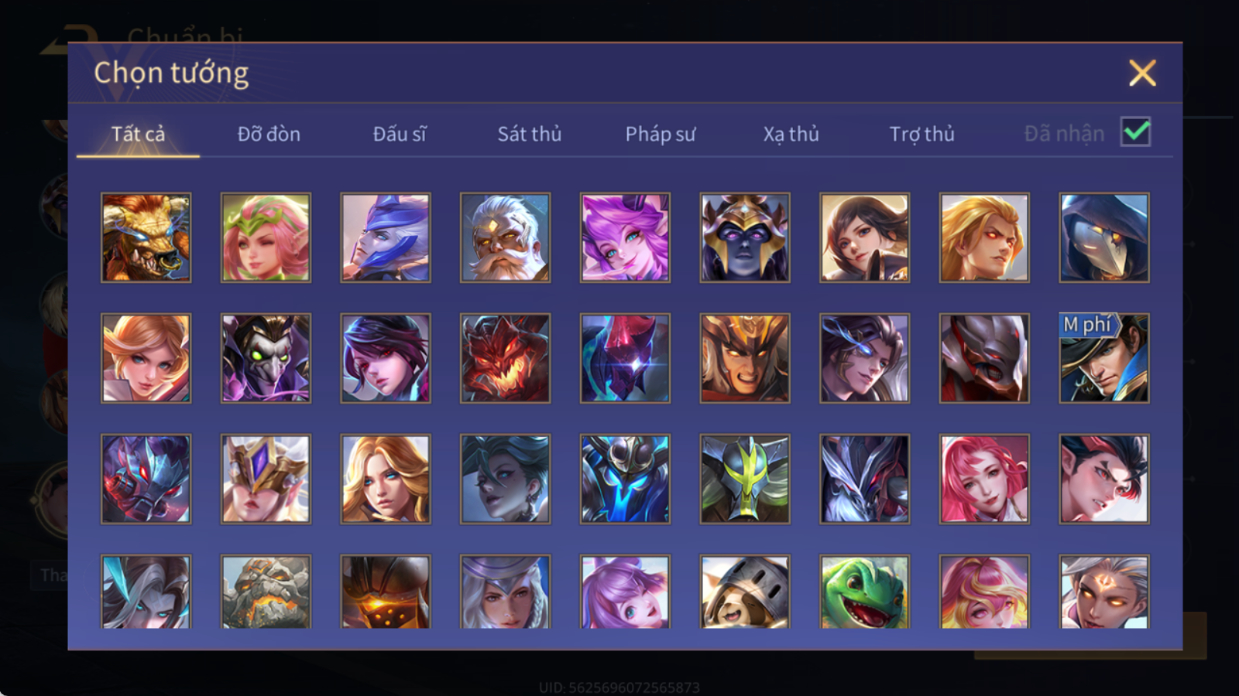Open the Đấu sĩ tab
This screenshot has height=696, width=1239.
[x=400, y=134]
